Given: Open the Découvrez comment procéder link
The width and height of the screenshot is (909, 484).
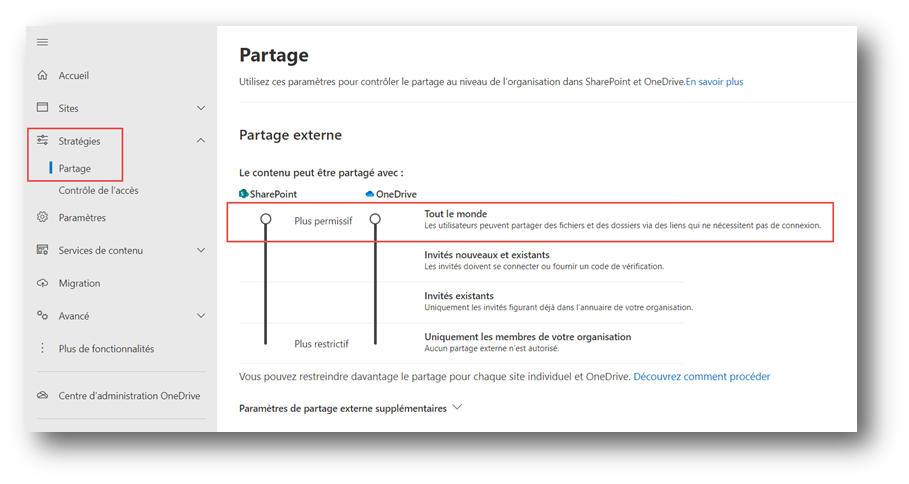Looking at the screenshot, I should click(x=701, y=376).
